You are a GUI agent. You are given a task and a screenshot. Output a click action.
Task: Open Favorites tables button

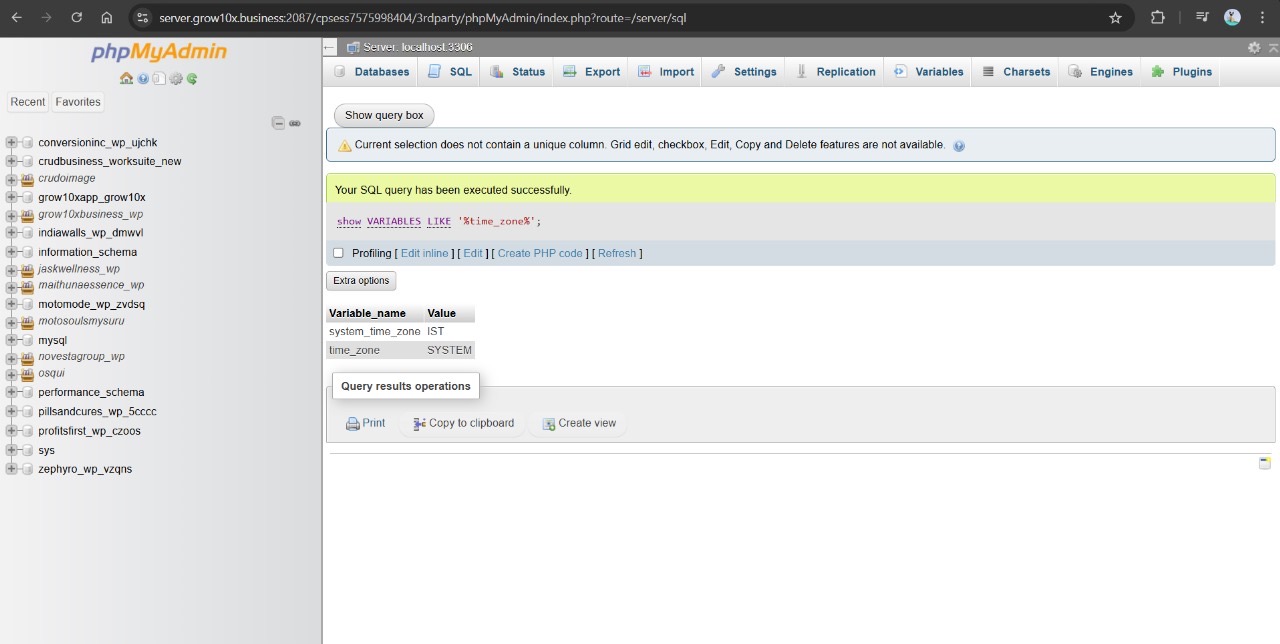coord(78,102)
